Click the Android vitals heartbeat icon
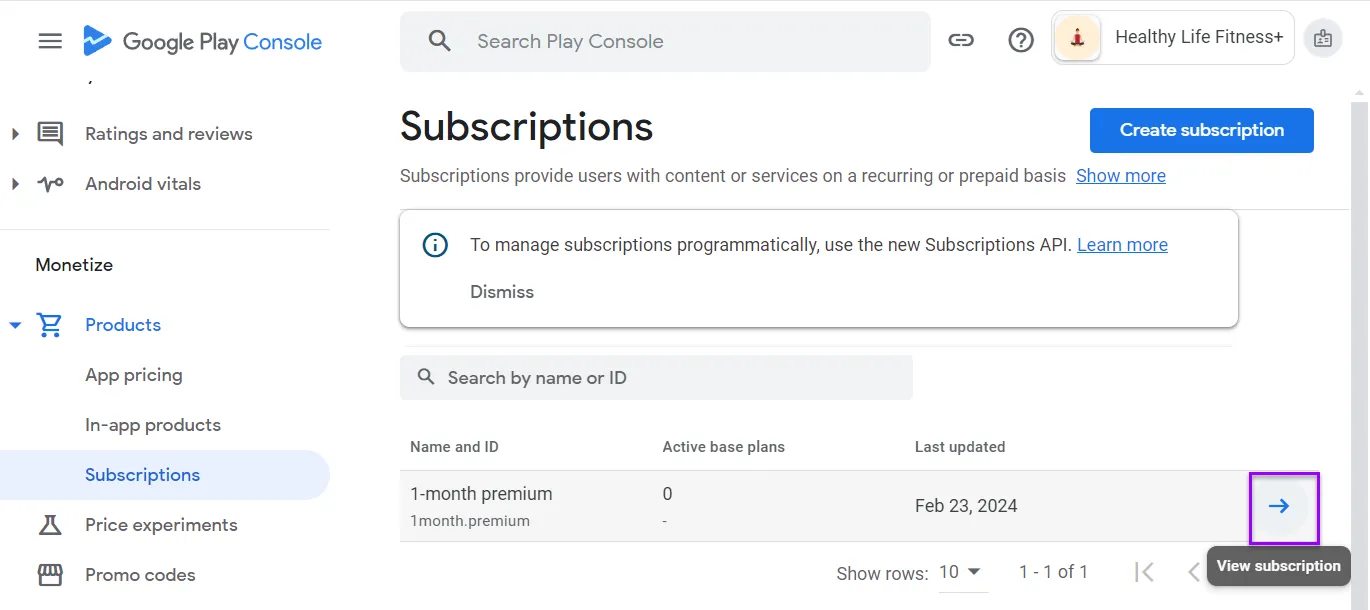This screenshot has height=610, width=1370. pos(49,183)
